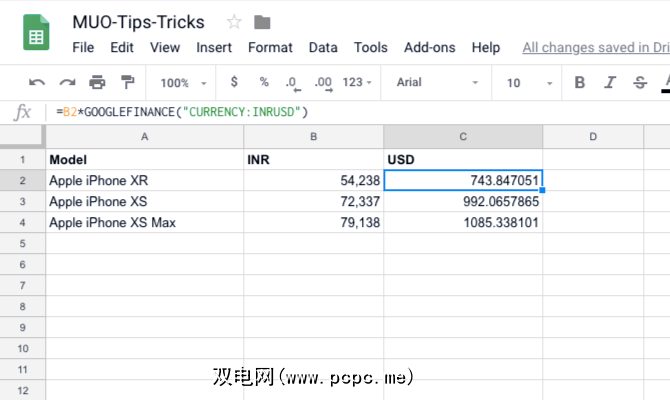Image resolution: width=670 pixels, height=400 pixels.
Task: Print the spreadsheet using the printer icon
Action: 97,83
